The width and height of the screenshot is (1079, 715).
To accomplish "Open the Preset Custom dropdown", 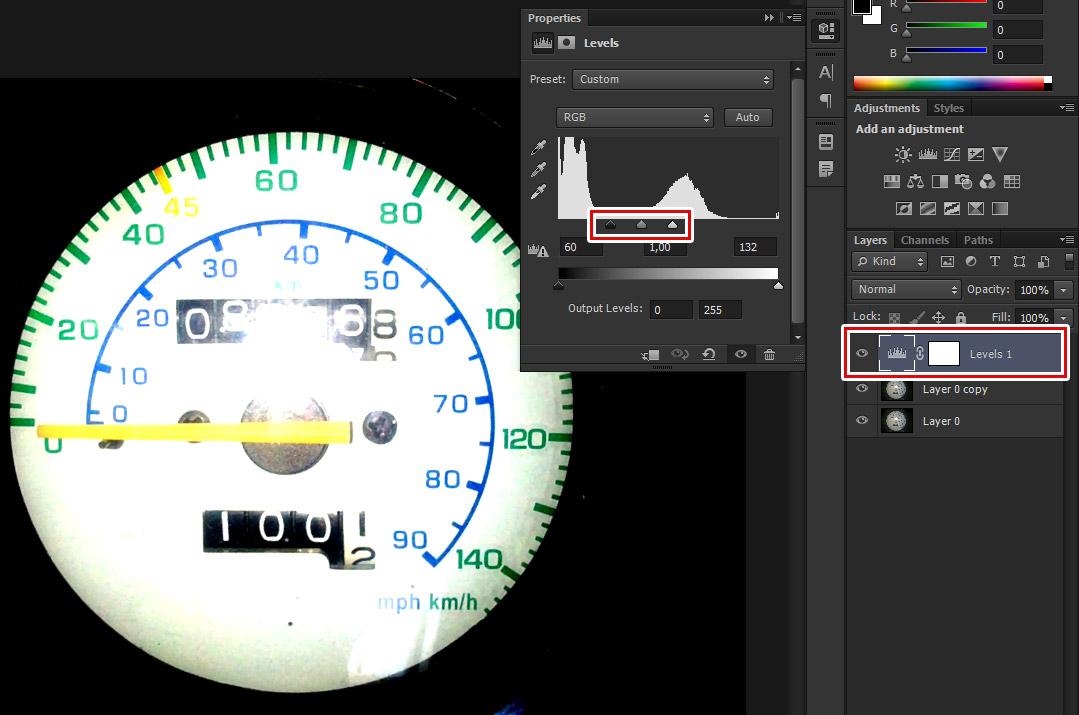I will [x=673, y=79].
